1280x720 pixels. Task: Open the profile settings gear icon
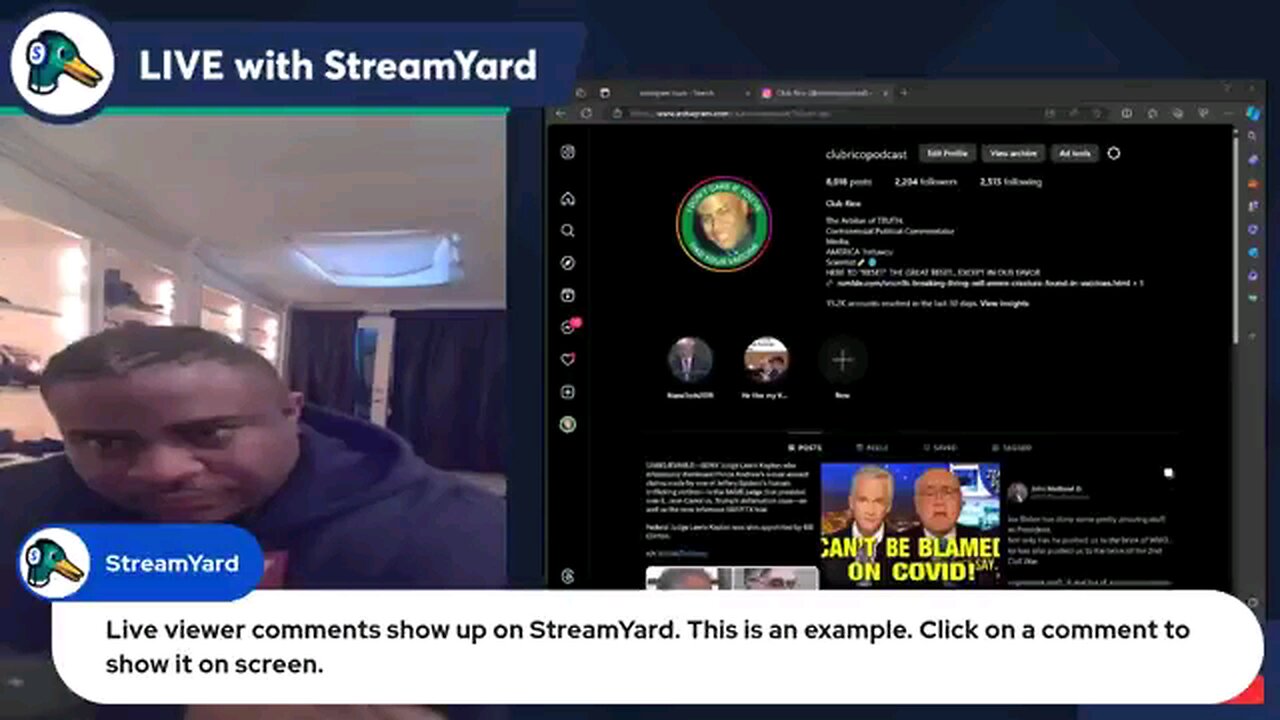(x=1114, y=153)
